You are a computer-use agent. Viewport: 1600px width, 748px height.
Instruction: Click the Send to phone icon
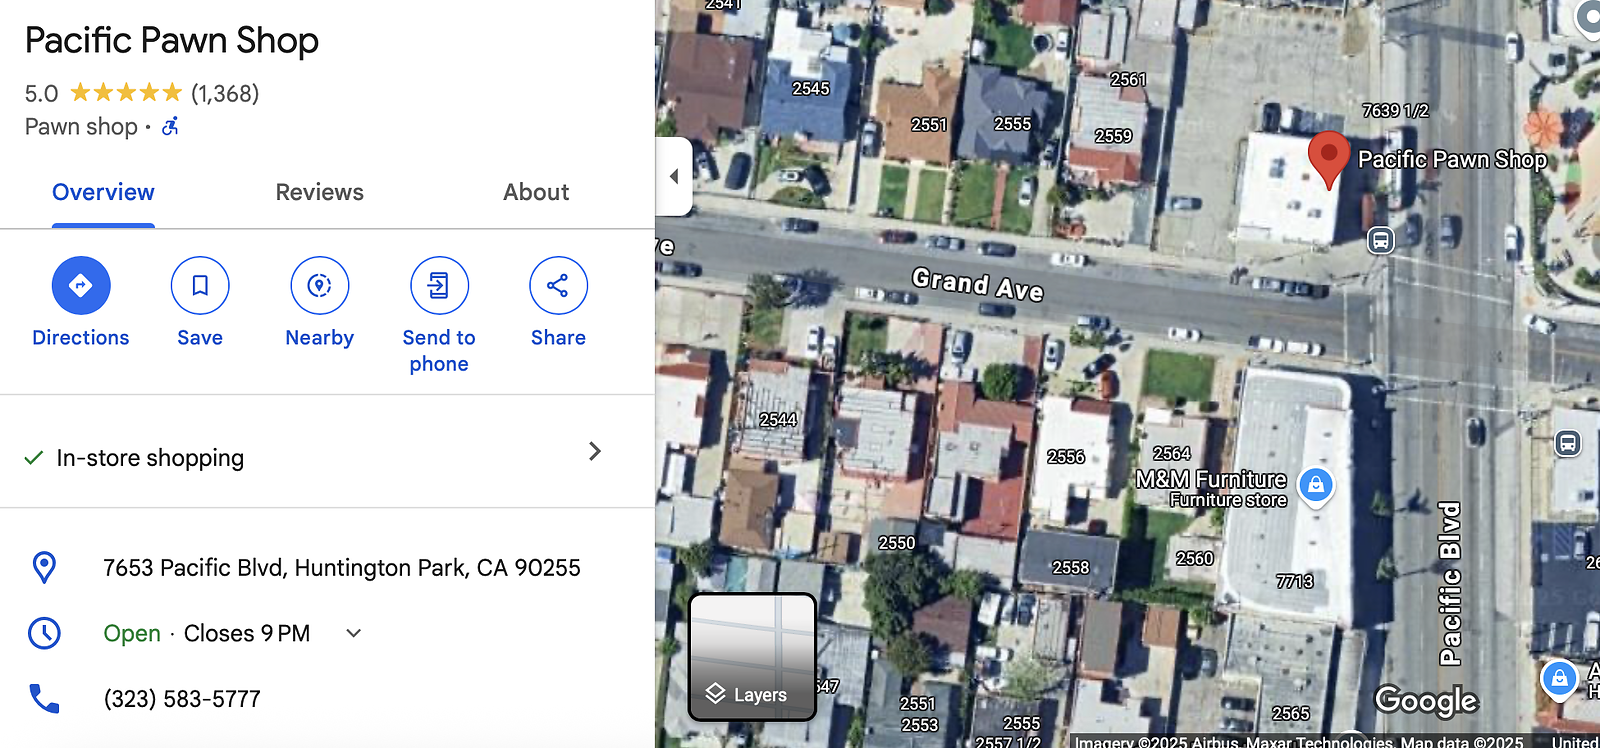439,285
